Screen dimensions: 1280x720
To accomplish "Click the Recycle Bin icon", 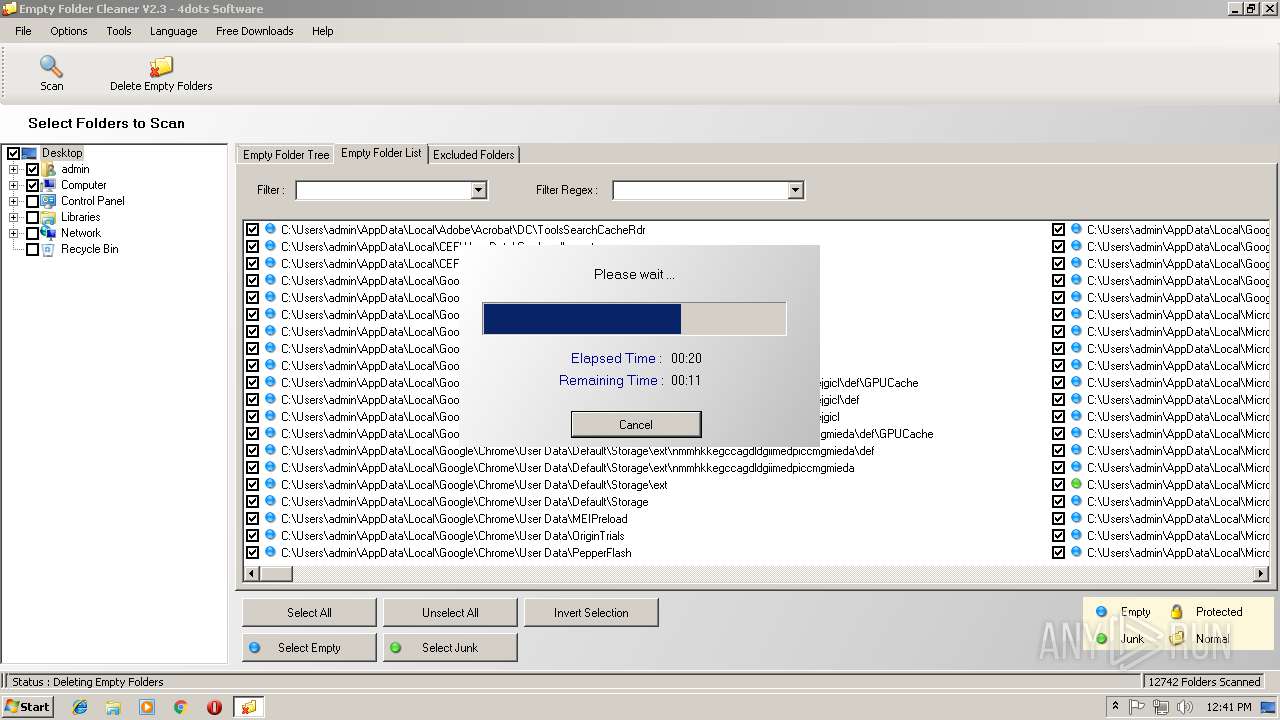I will point(48,249).
